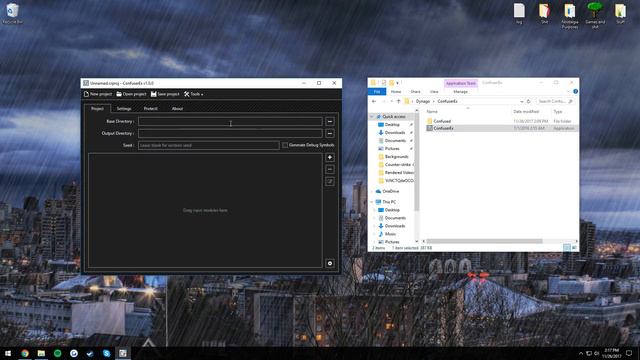The width and height of the screenshot is (640, 360).
Task: Add a module with the plus button
Action: coord(330,157)
